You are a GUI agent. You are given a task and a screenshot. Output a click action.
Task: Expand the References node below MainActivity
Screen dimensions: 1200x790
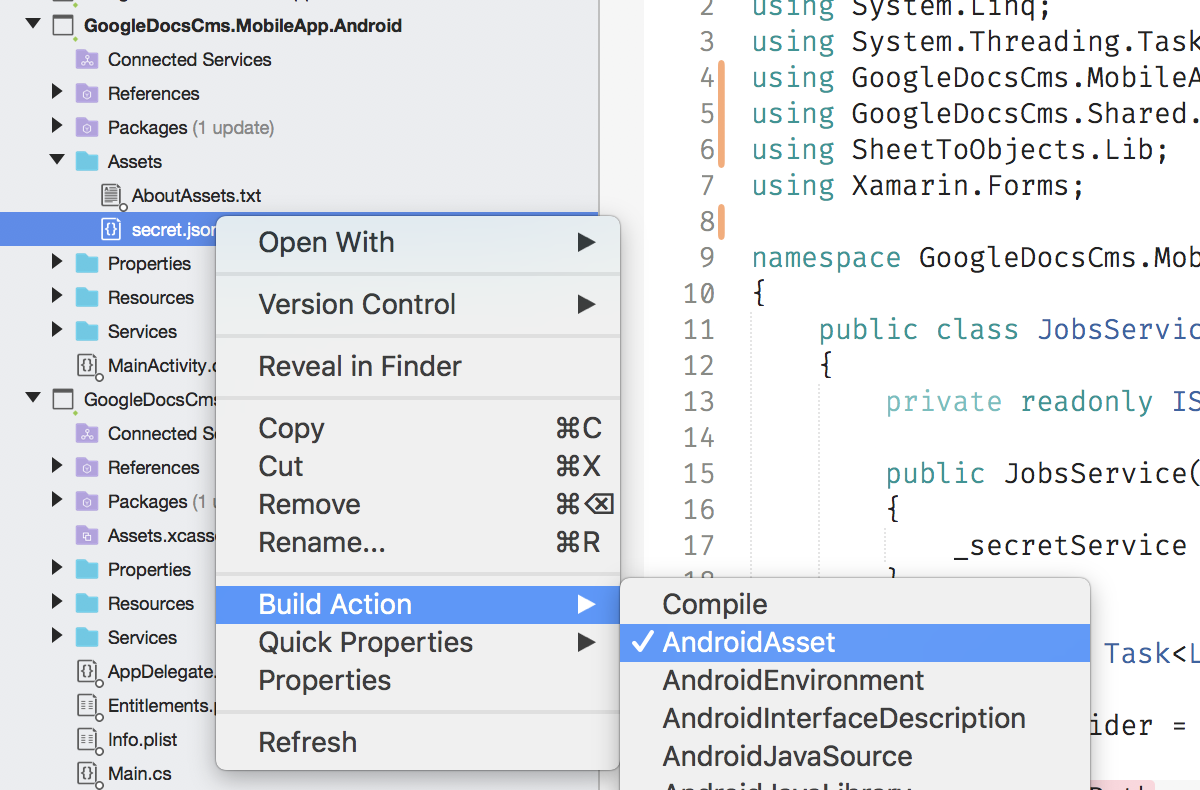point(58,467)
